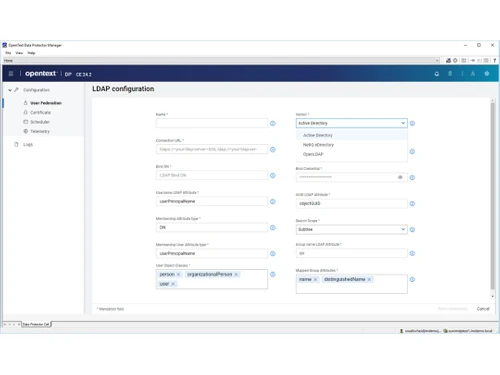Click the User Federation person icon
Screen dimensions: 500x375
[26, 103]
